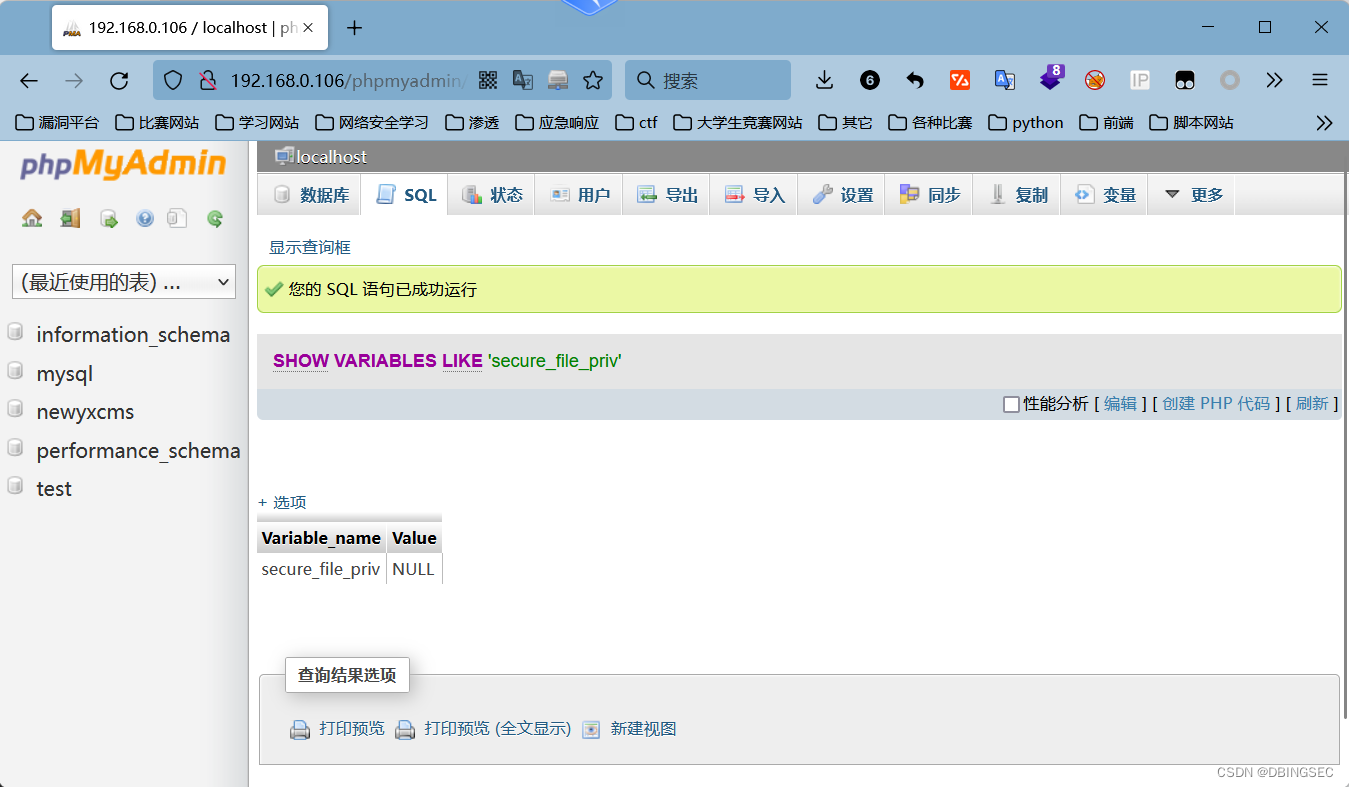The height and width of the screenshot is (787, 1349).
Task: Open the 复制 replication tab
Action: click(1017, 195)
